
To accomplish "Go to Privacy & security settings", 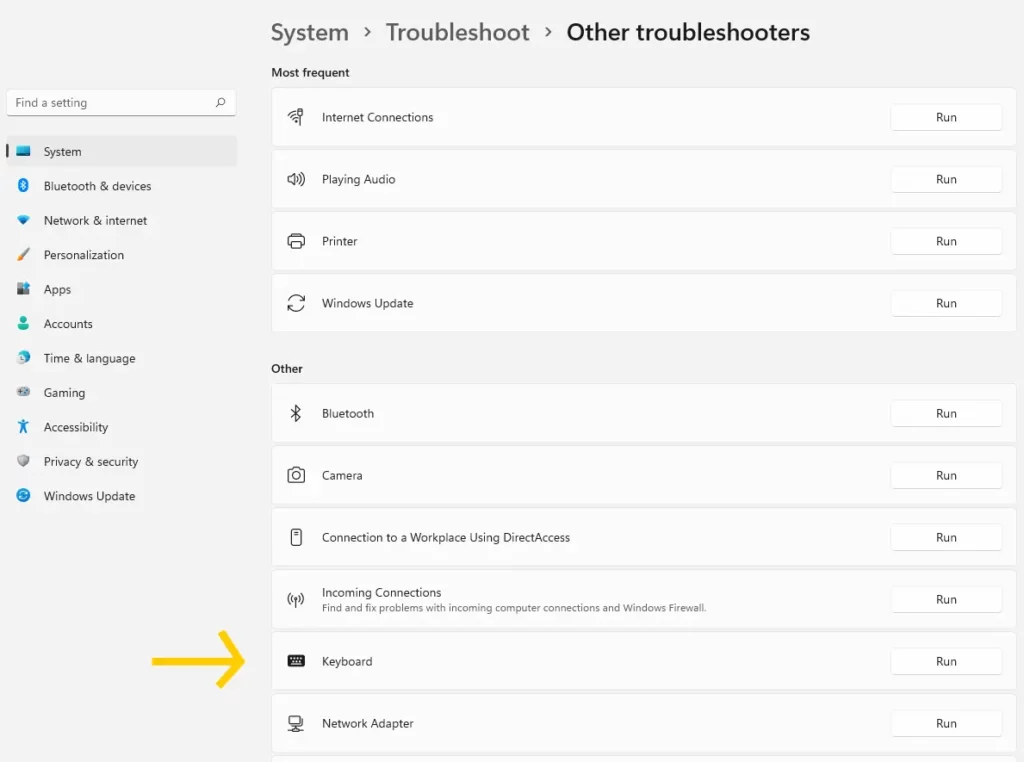I will tap(121, 462).
